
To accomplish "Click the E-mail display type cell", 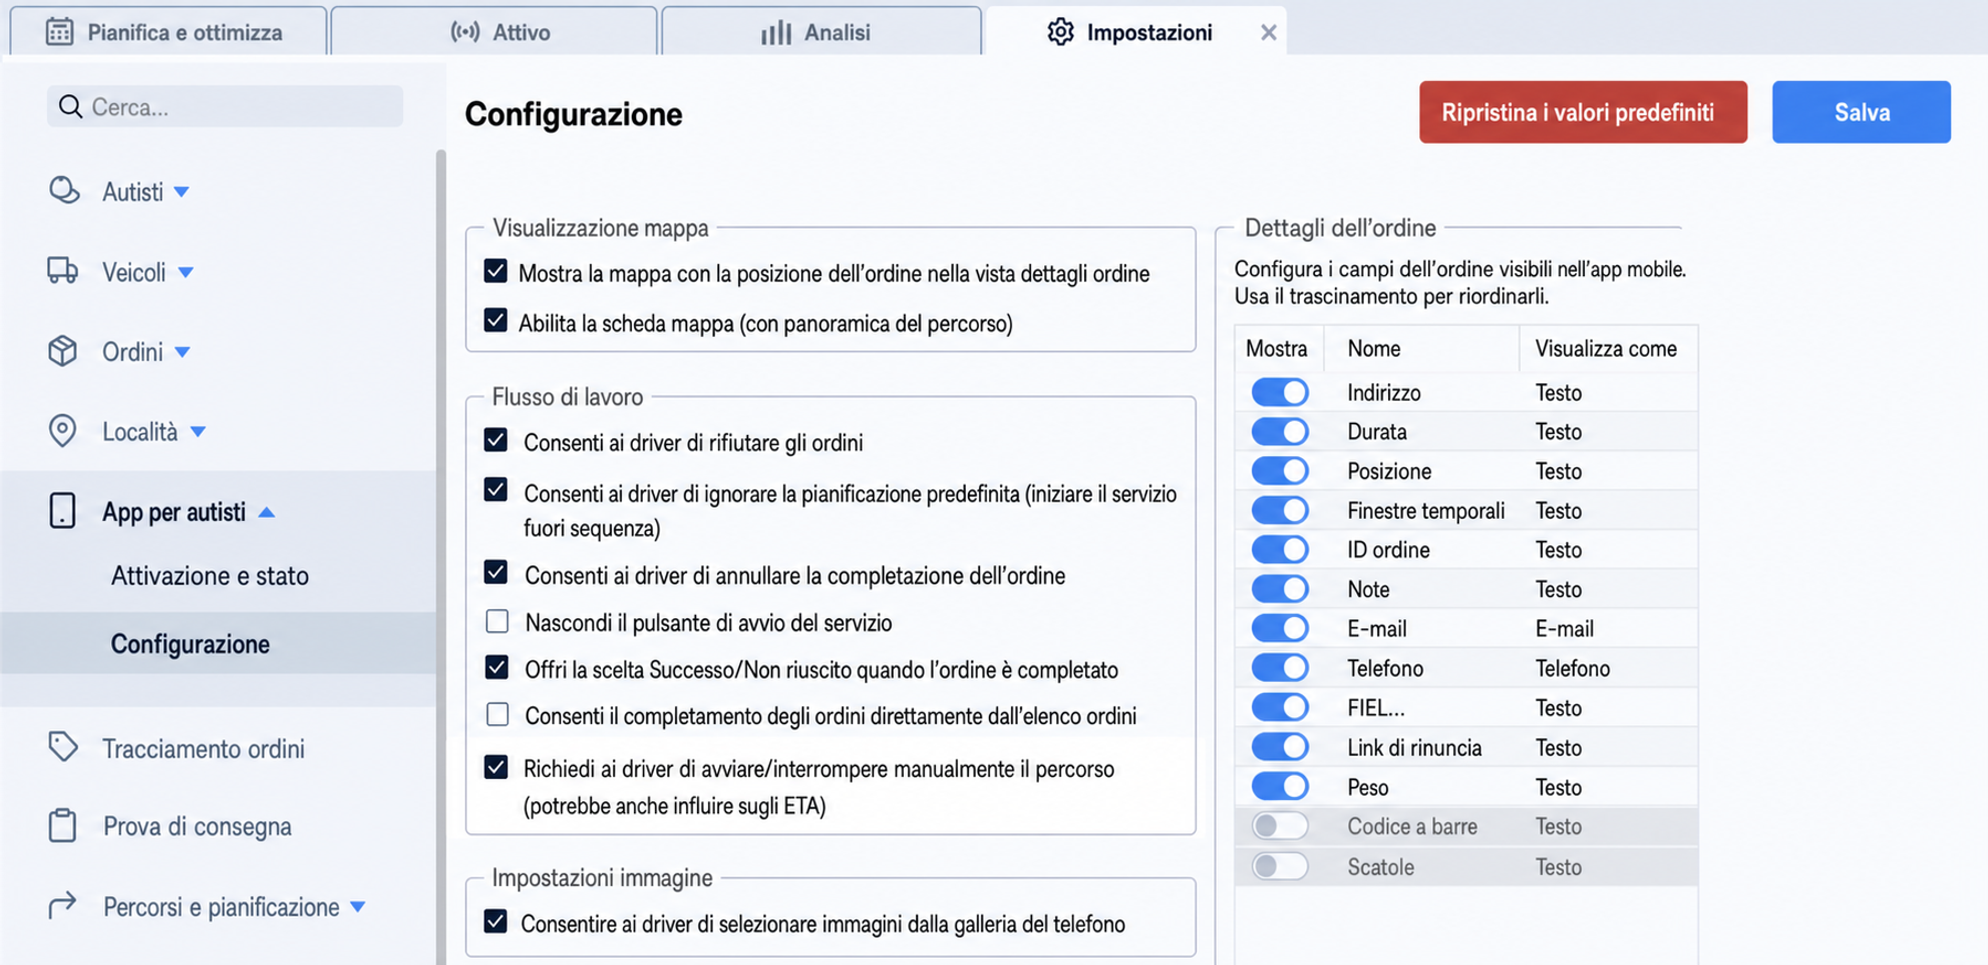I will coord(1564,629).
